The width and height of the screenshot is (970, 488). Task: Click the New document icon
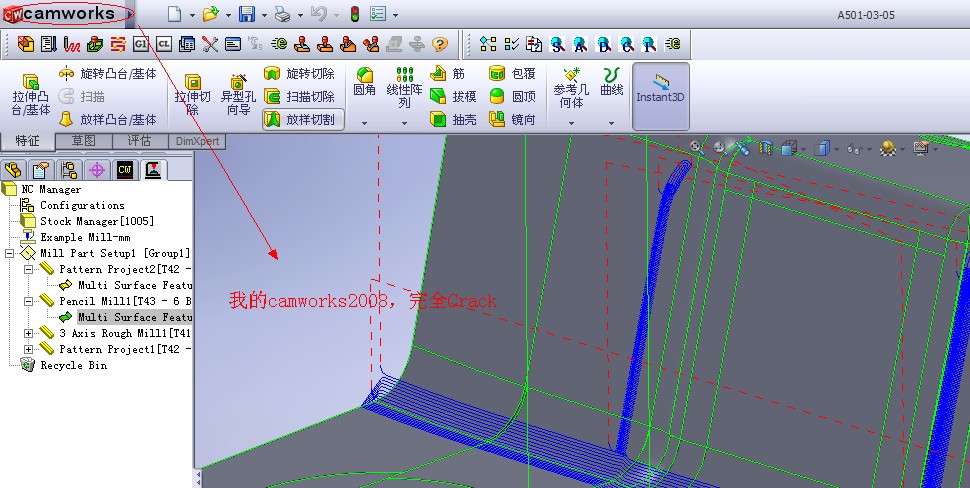coord(174,14)
